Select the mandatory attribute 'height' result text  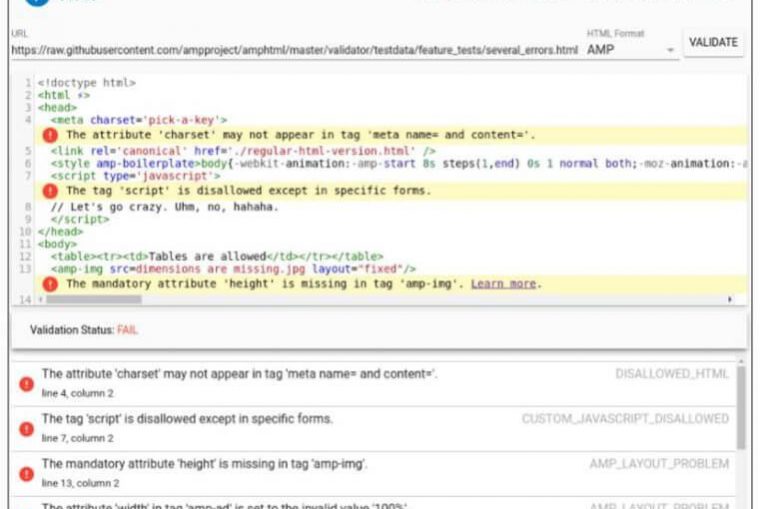point(204,464)
